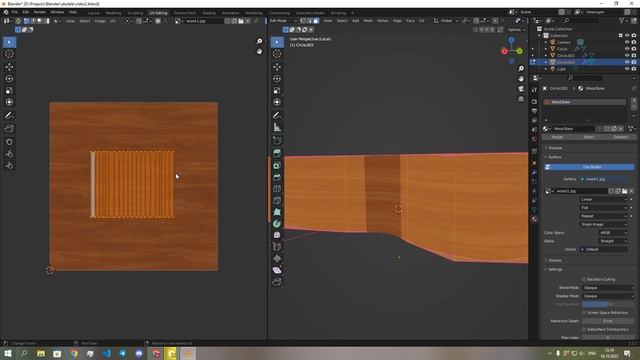Open Shadow Mode dropdown set to Opaque
This screenshot has height=360, width=640.
[x=608, y=296]
